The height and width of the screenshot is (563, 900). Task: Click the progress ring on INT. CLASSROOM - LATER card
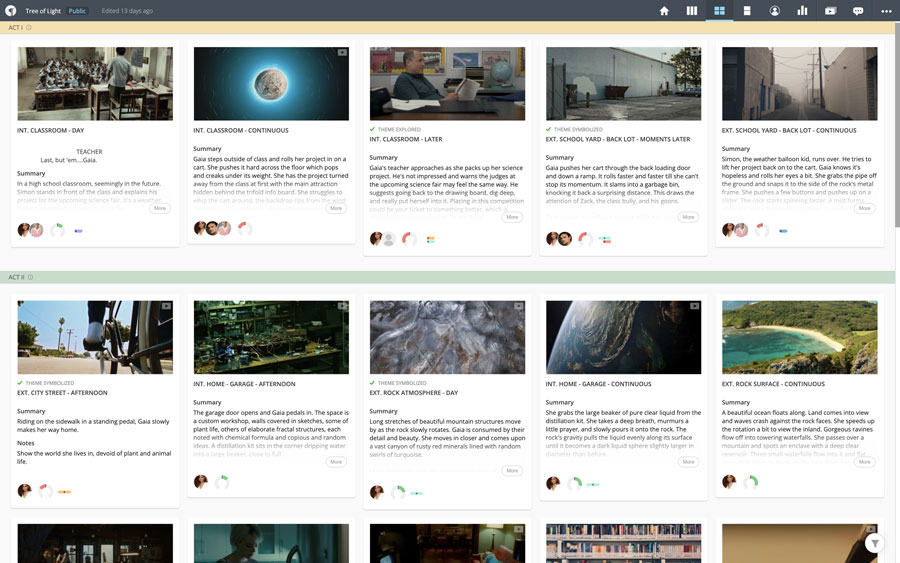409,239
